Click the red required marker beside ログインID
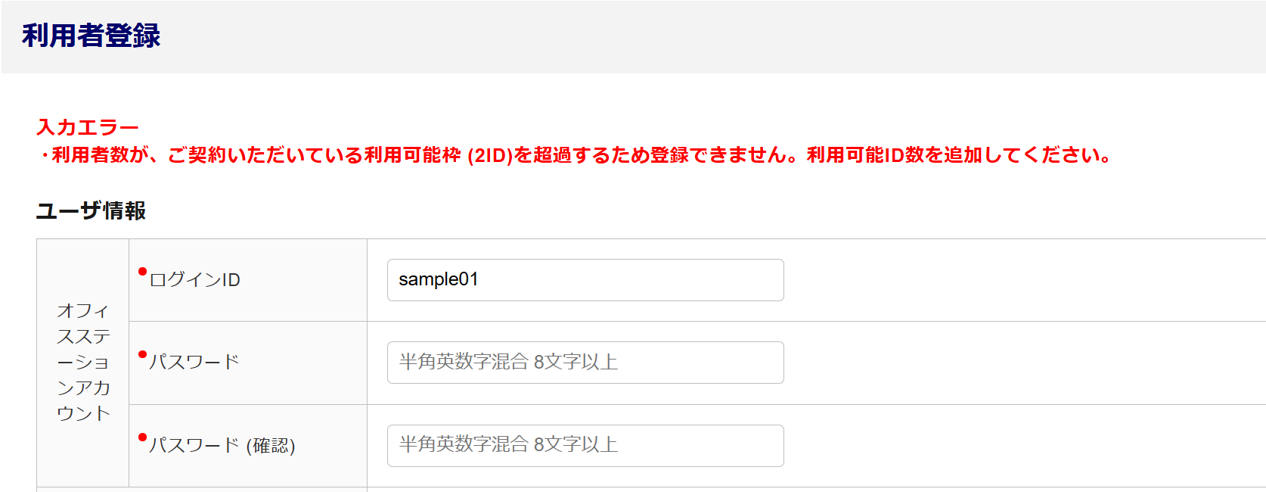Image resolution: width=1266 pixels, height=492 pixels. click(x=142, y=271)
